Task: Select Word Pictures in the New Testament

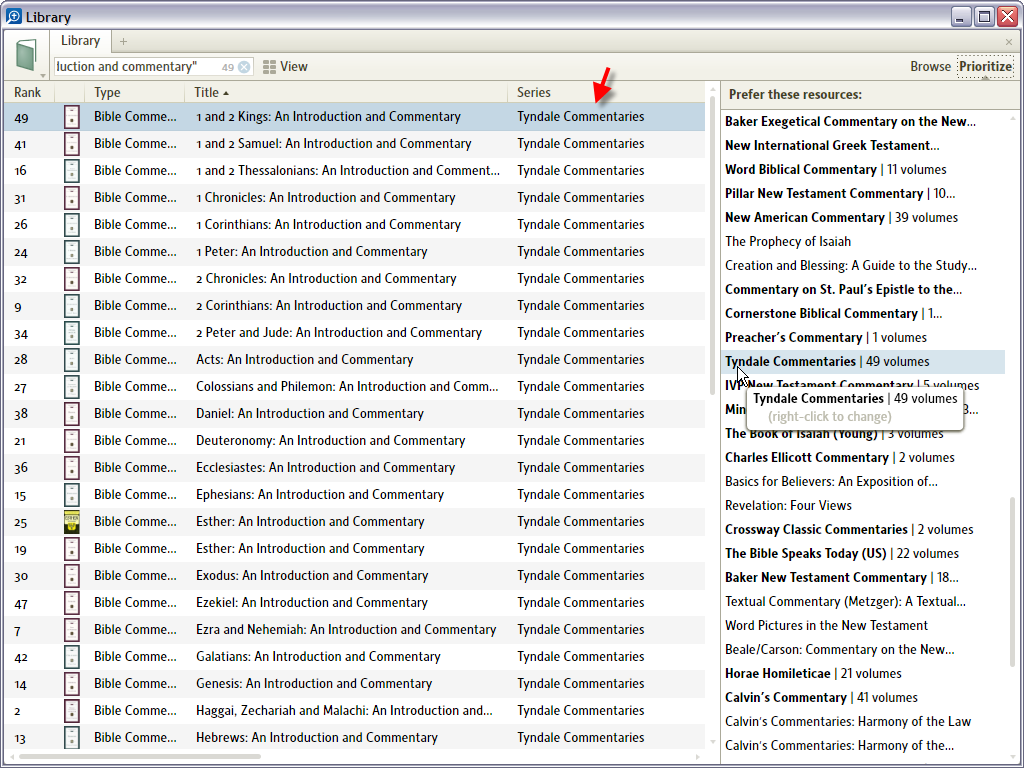Action: pos(826,626)
